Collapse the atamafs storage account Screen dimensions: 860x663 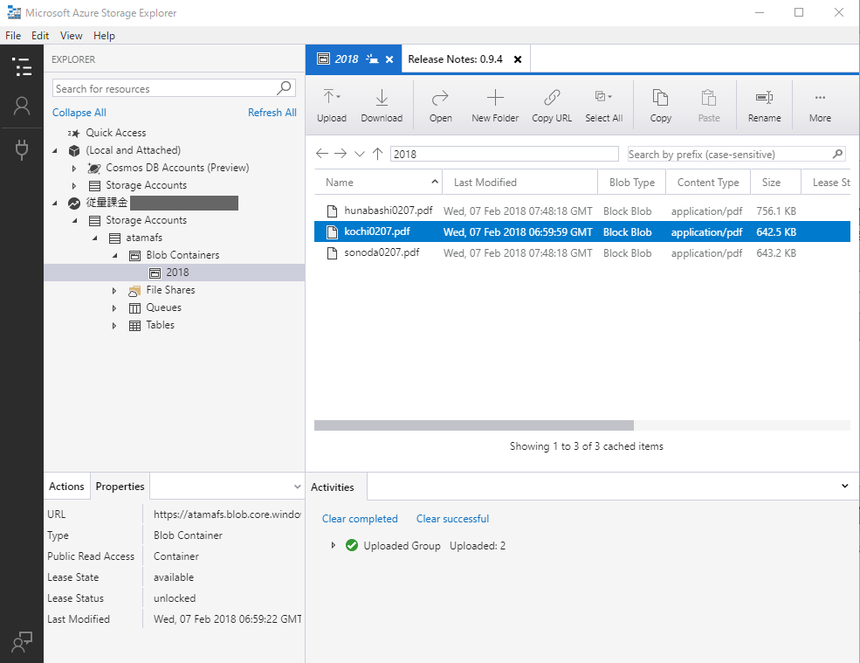(95, 238)
